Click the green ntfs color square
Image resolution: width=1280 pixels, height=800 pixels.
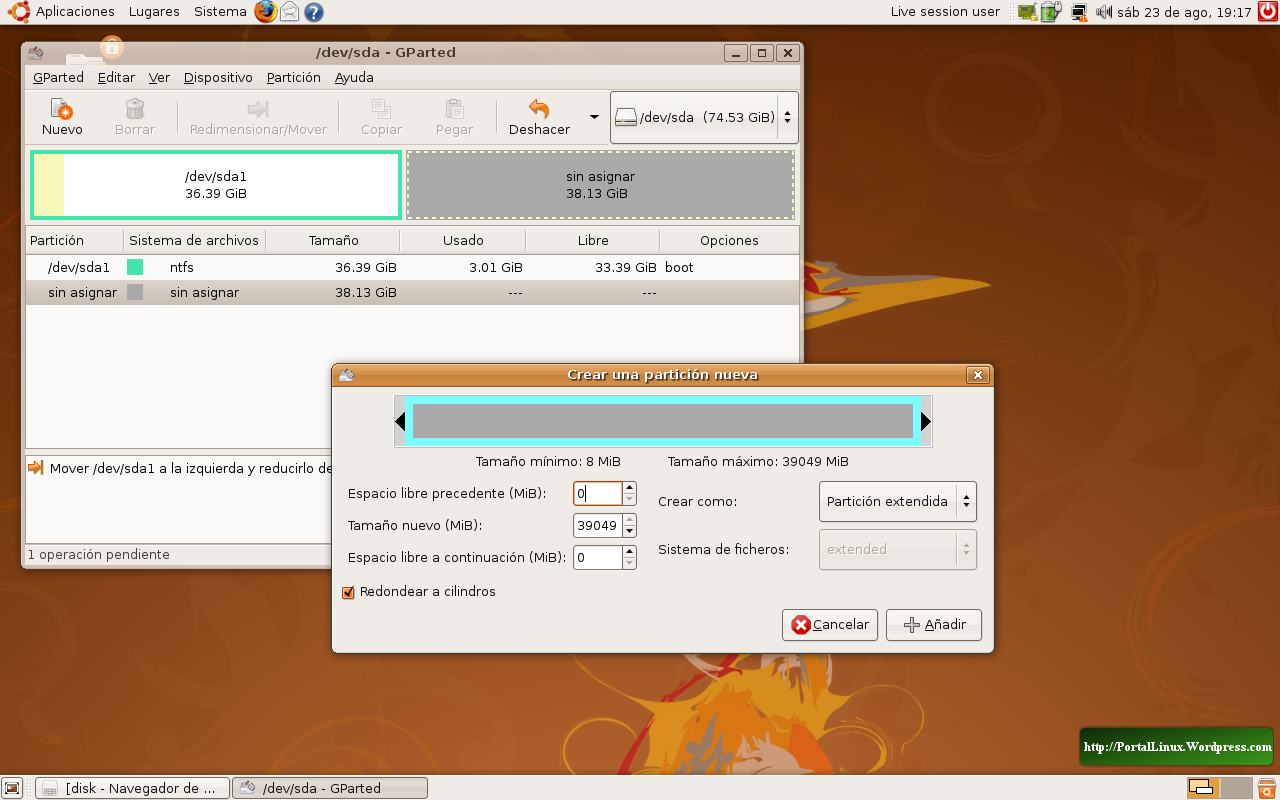pyautogui.click(x=135, y=267)
